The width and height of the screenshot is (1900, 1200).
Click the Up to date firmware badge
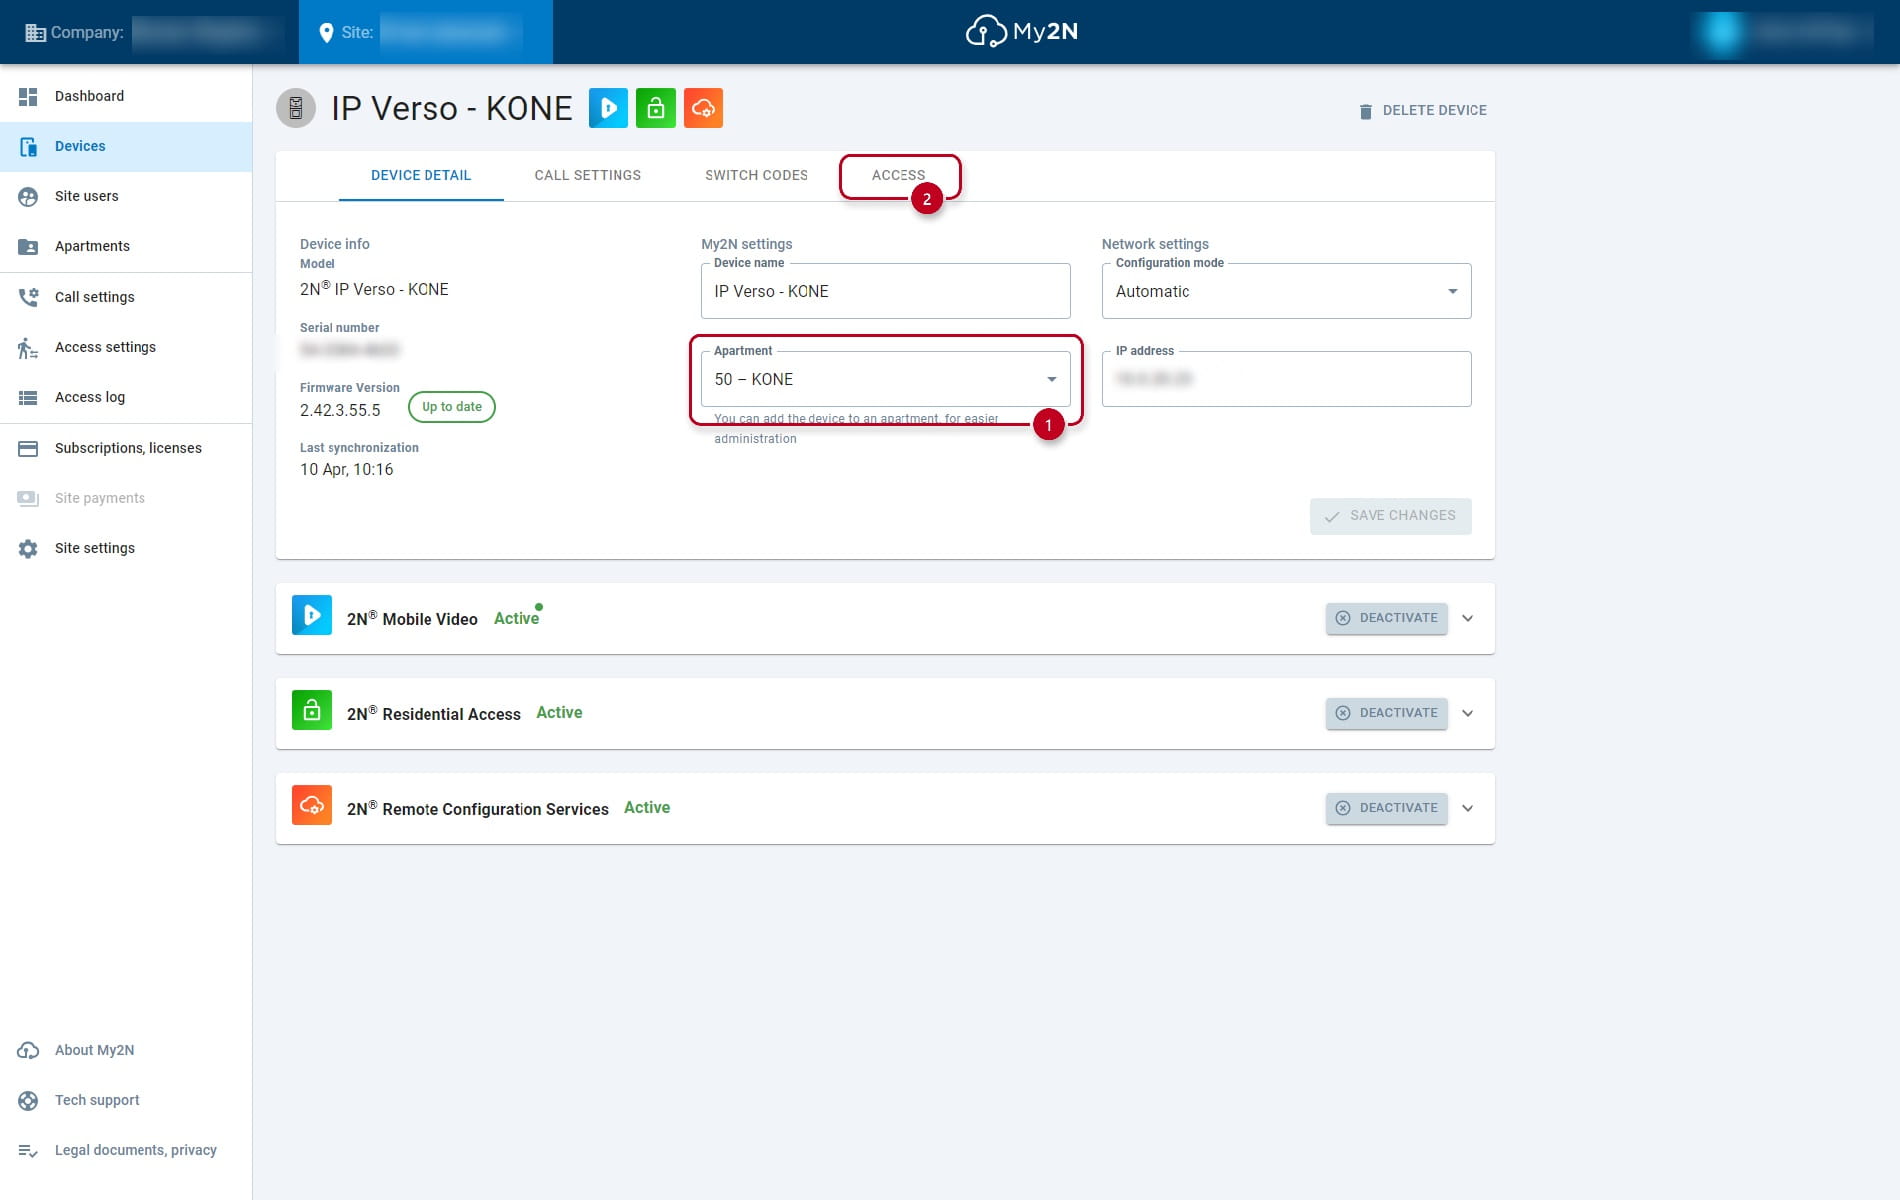[452, 407]
